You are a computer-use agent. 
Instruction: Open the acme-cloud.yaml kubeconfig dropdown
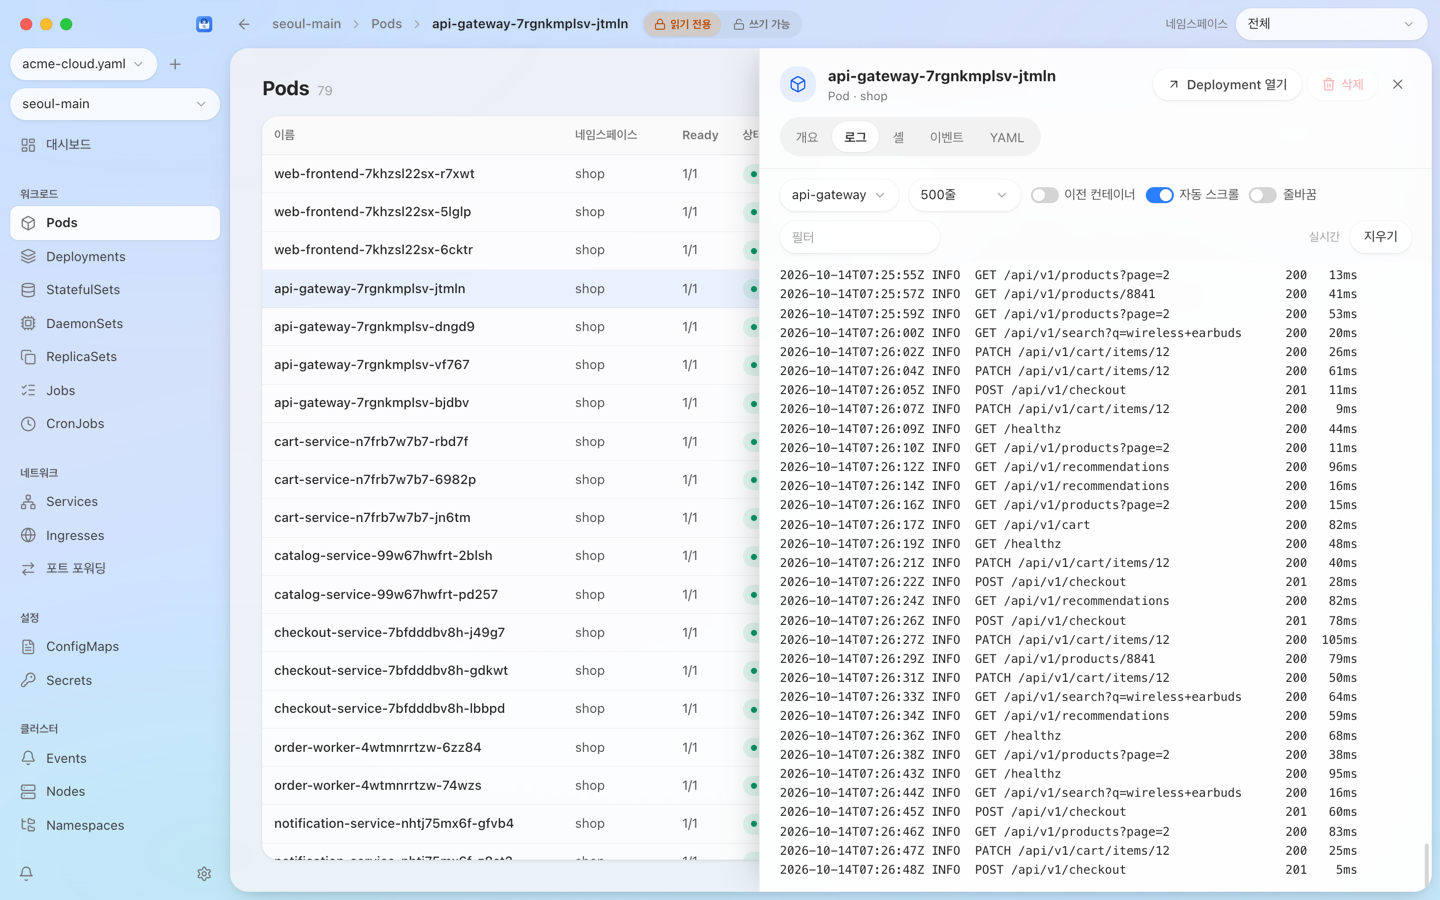83,64
